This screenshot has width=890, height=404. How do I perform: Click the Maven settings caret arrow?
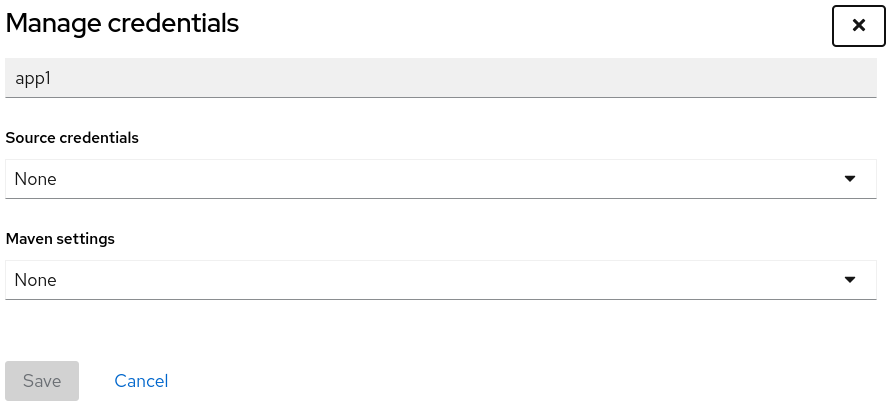tap(850, 280)
